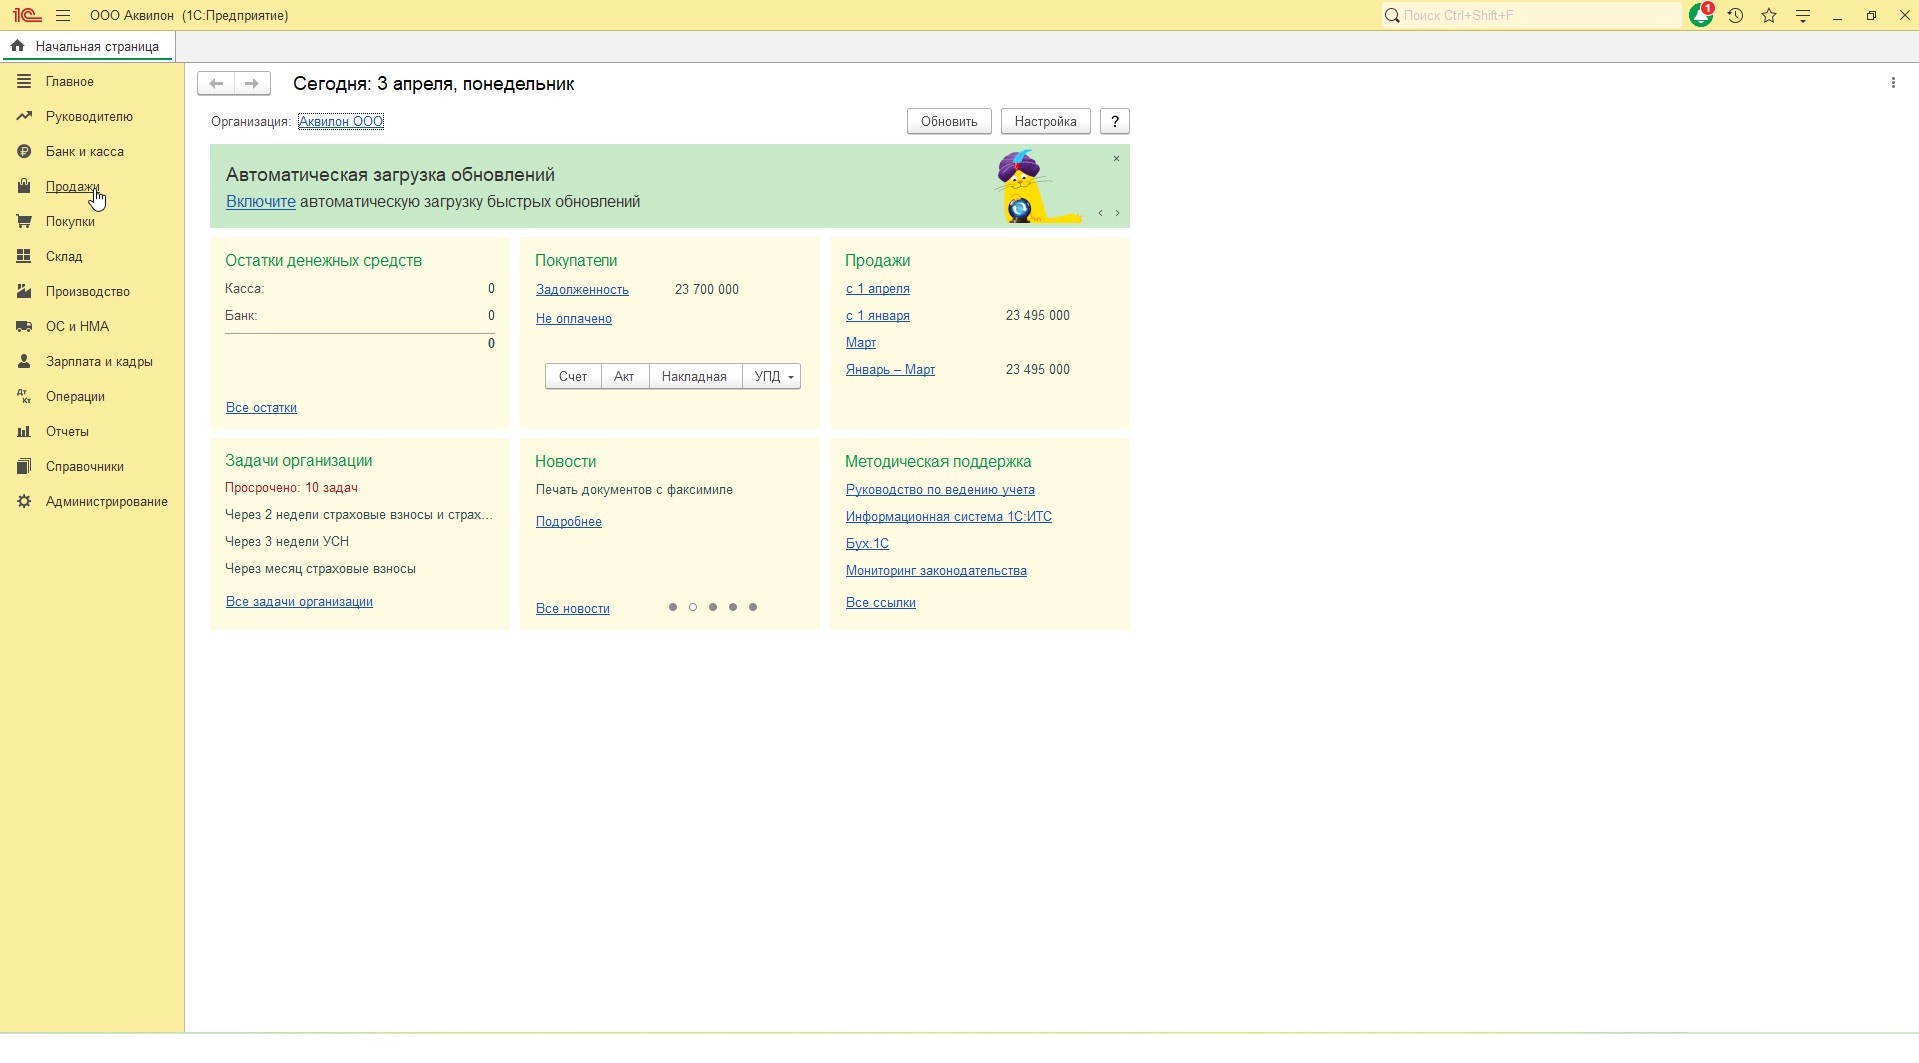Open notifications bell with badge
This screenshot has height=1063, width=1919.
[x=1701, y=15]
